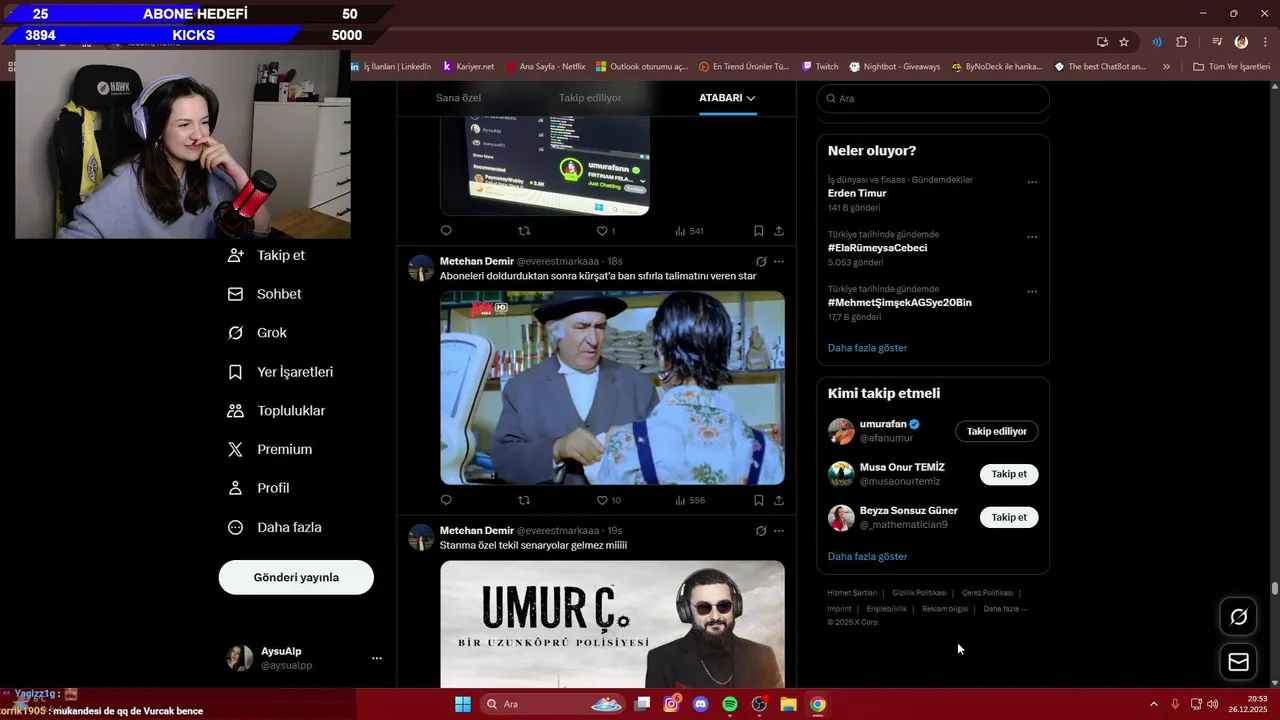Open more options on the 19s tweet
This screenshot has width=1280, height=720.
[779, 531]
